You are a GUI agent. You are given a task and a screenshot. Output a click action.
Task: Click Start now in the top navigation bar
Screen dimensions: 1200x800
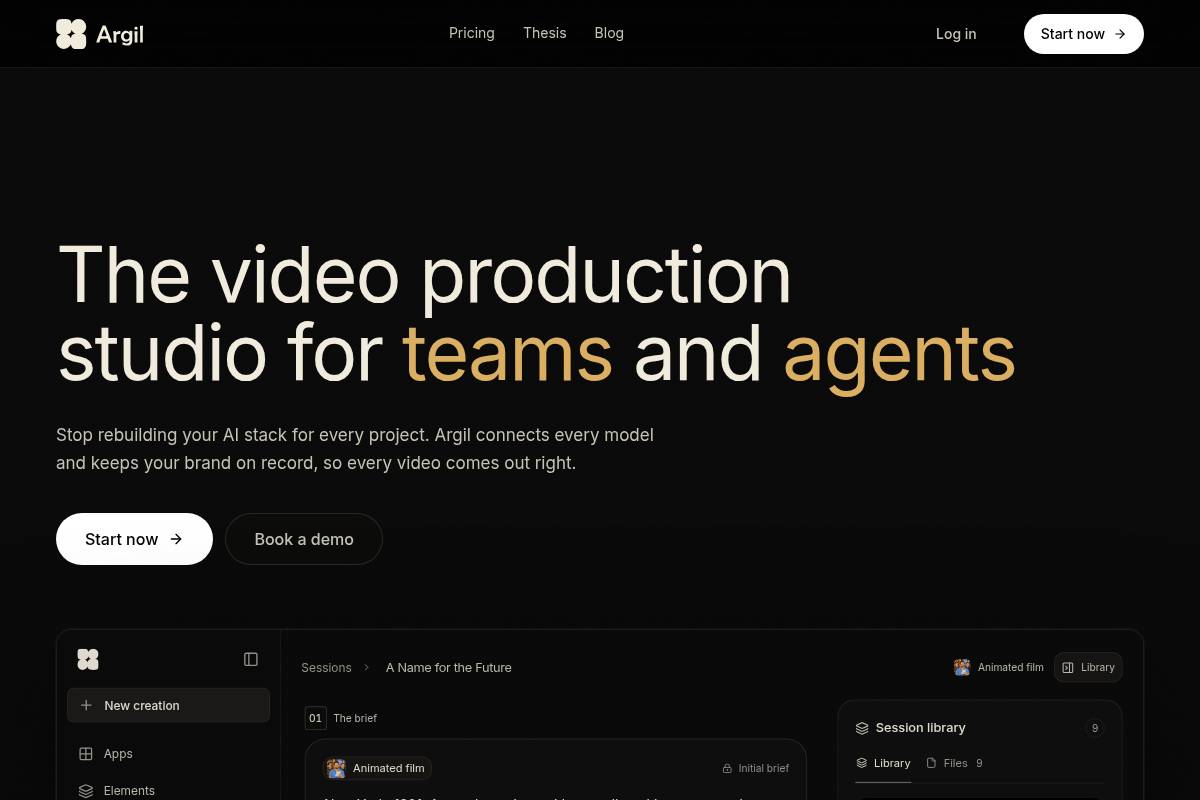coord(1084,34)
